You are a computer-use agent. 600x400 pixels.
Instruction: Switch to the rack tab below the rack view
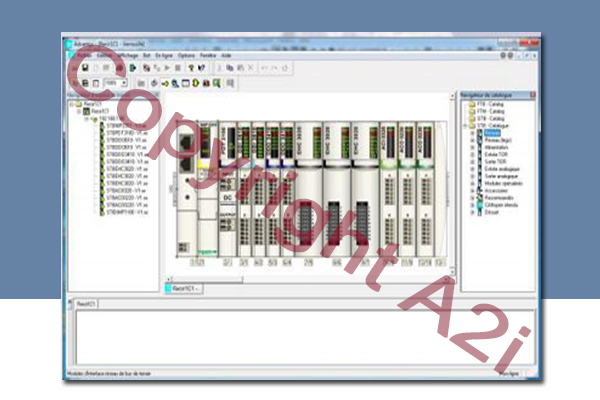point(184,287)
